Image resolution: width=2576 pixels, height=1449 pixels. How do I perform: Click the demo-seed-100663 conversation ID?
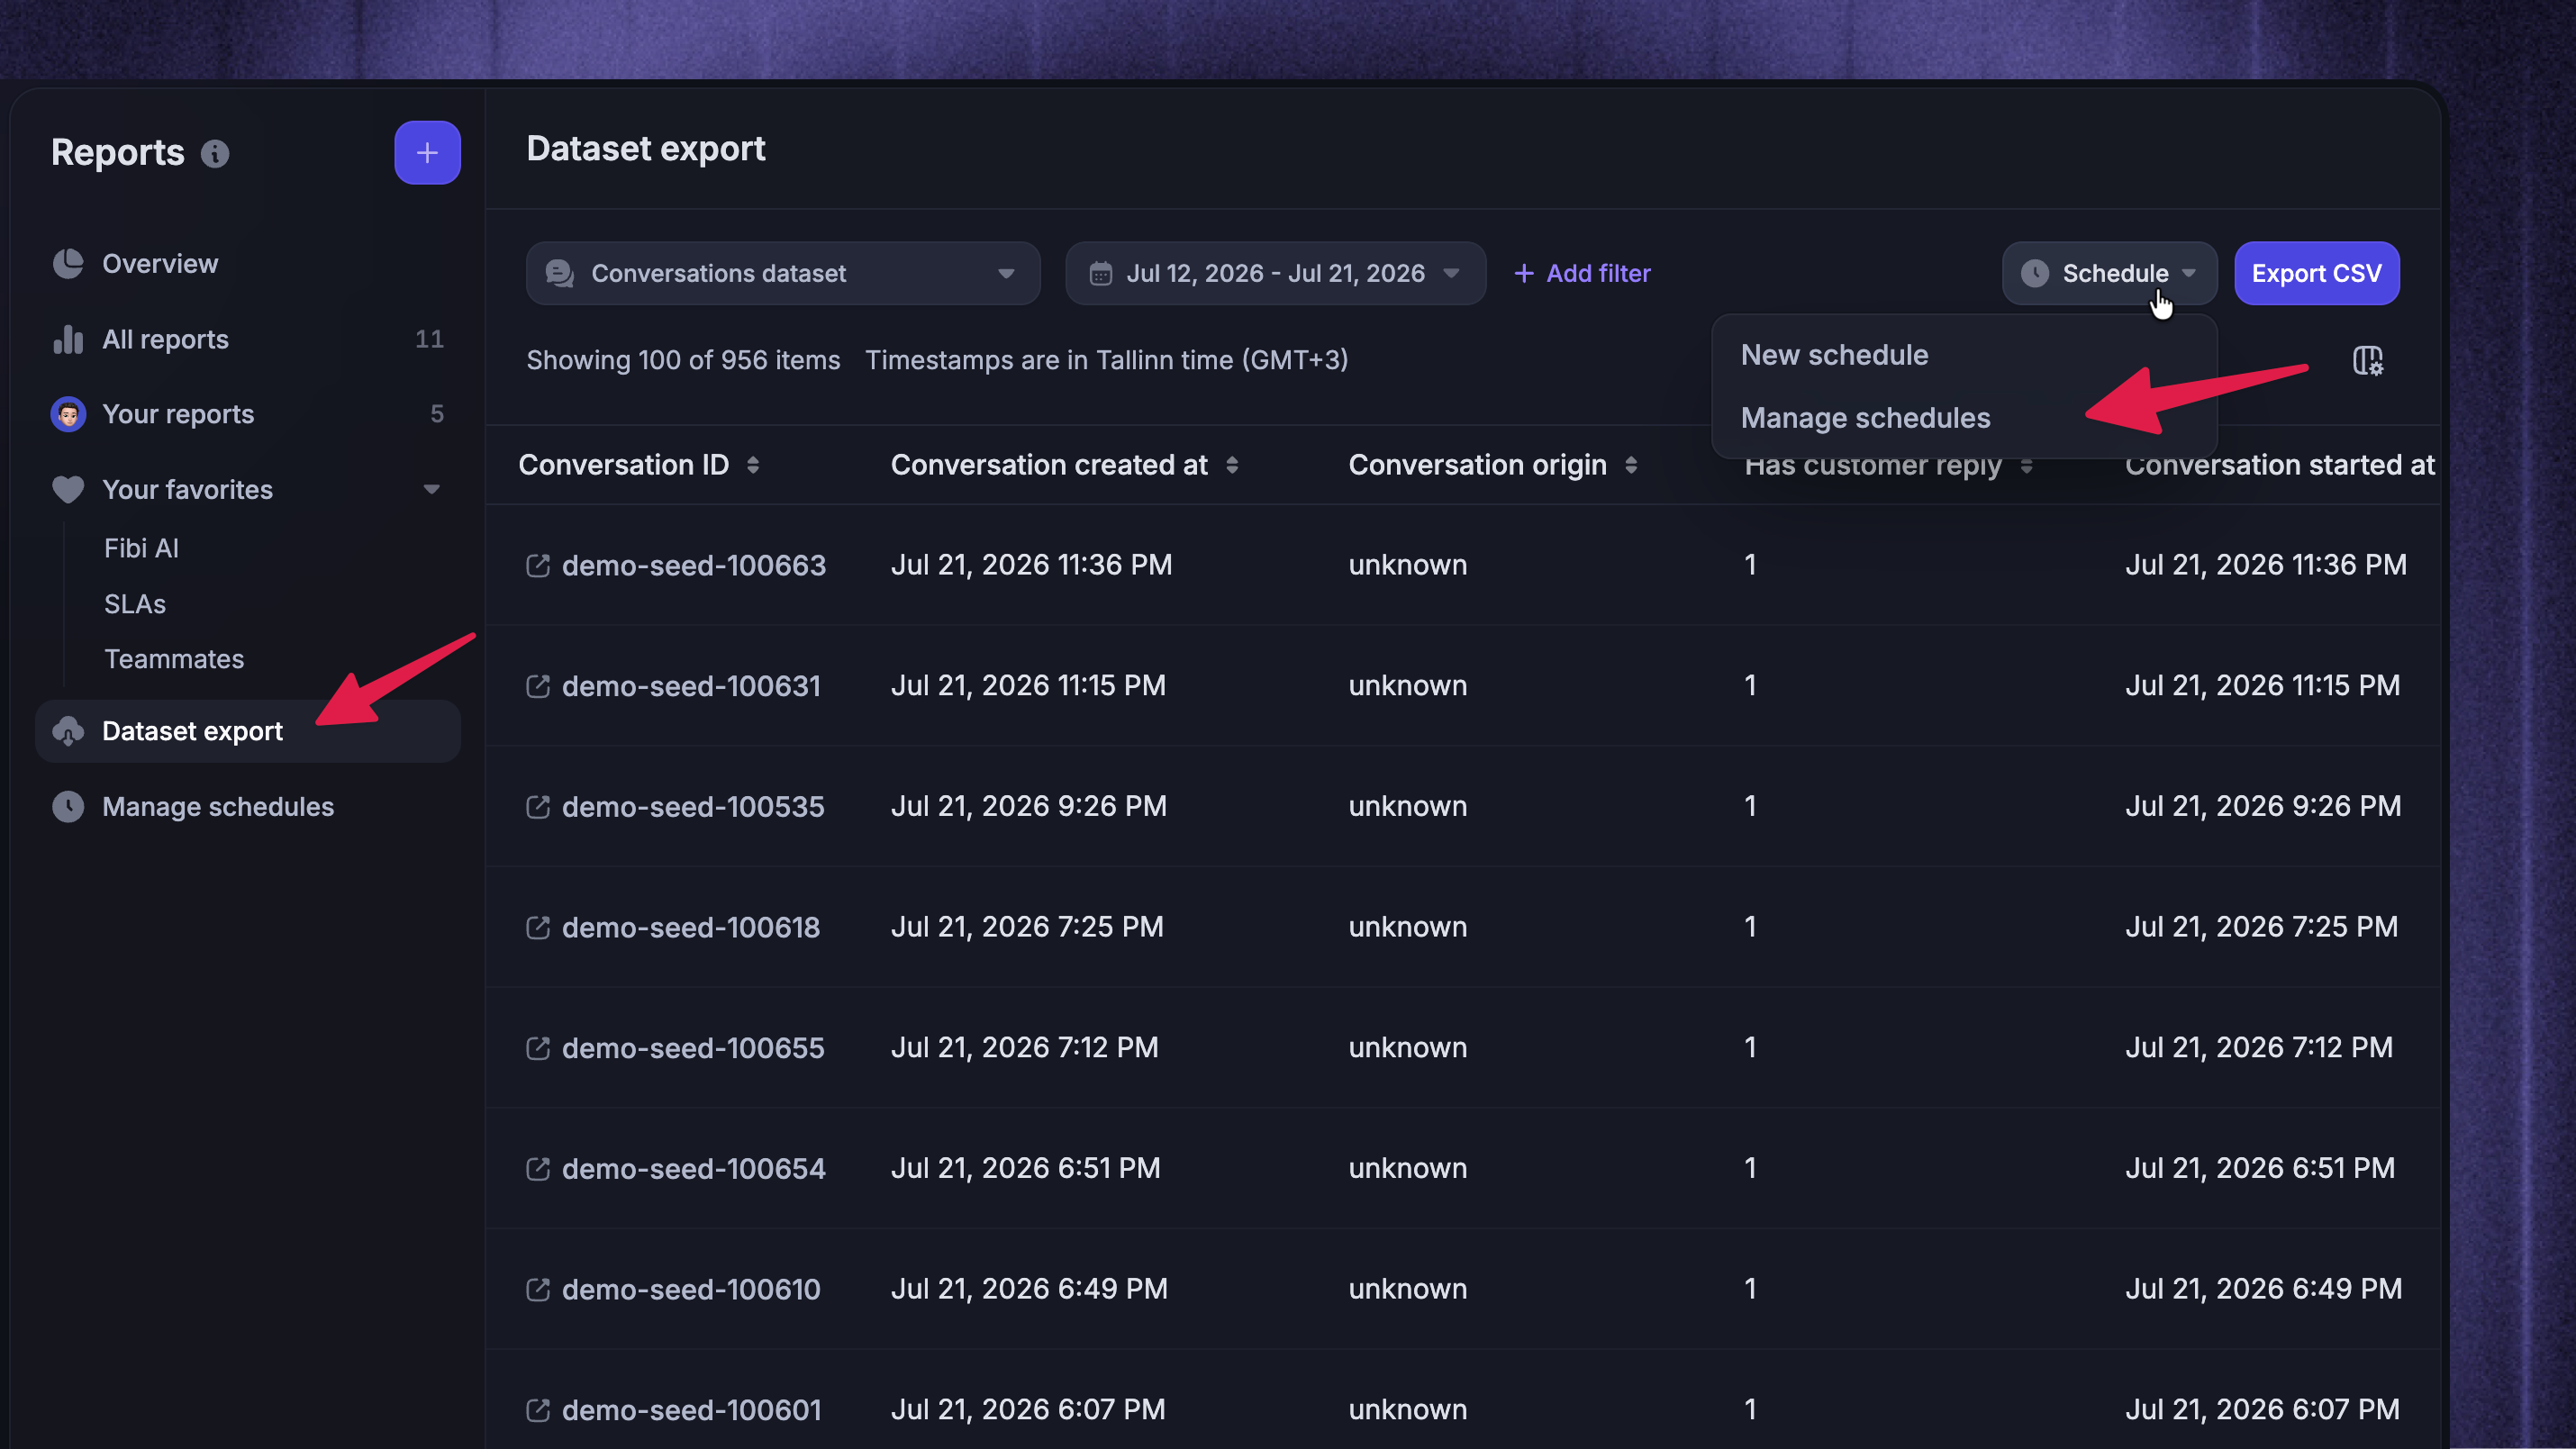694,565
